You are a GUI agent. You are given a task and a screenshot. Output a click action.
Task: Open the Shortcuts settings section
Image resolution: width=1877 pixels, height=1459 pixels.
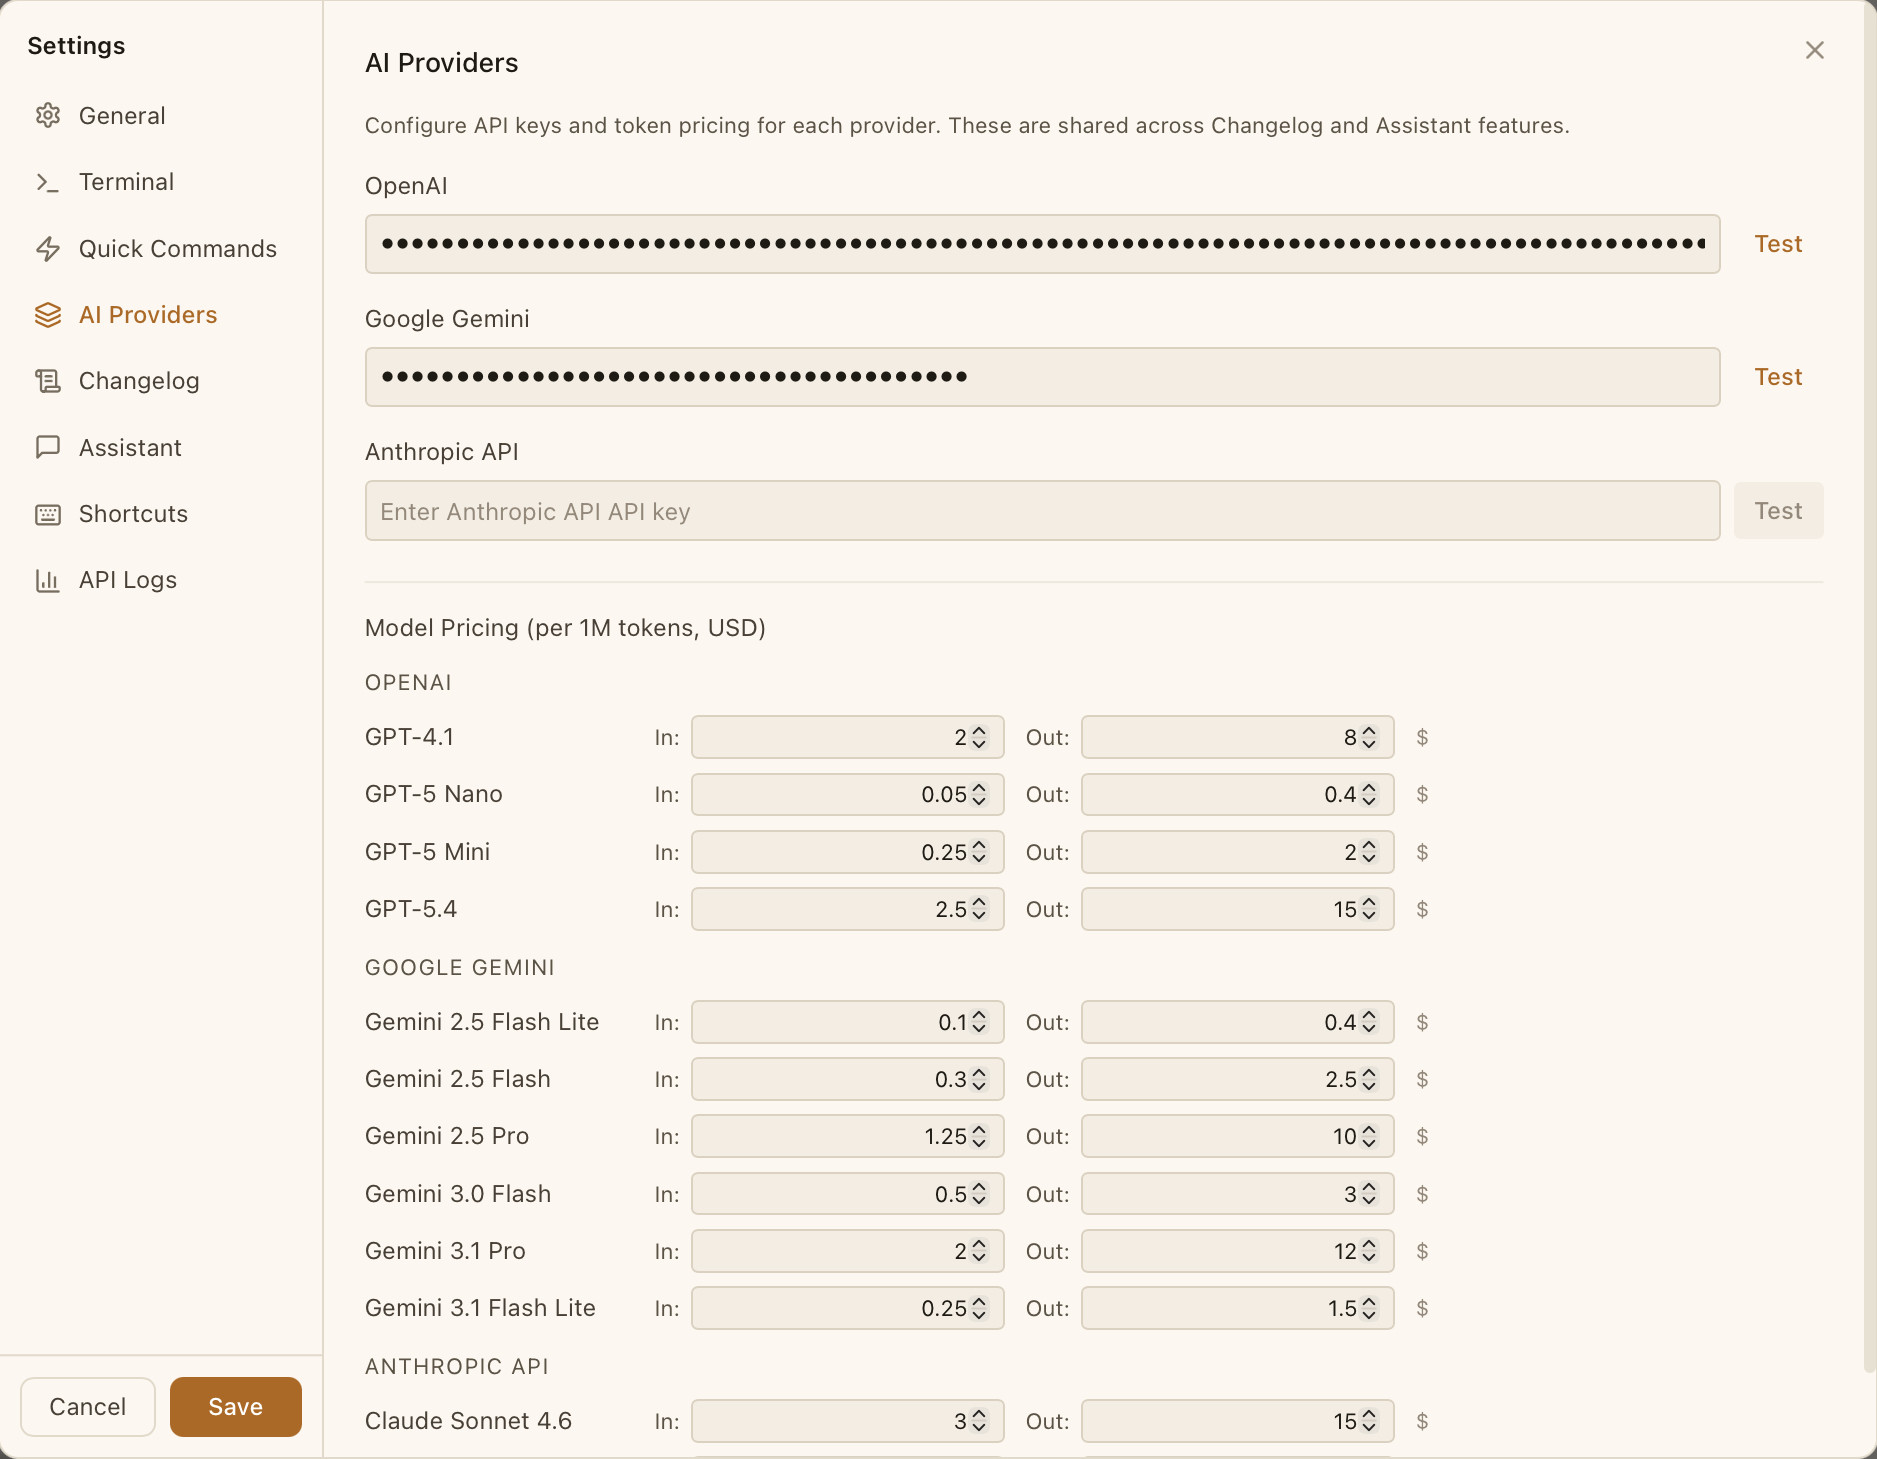pos(133,514)
